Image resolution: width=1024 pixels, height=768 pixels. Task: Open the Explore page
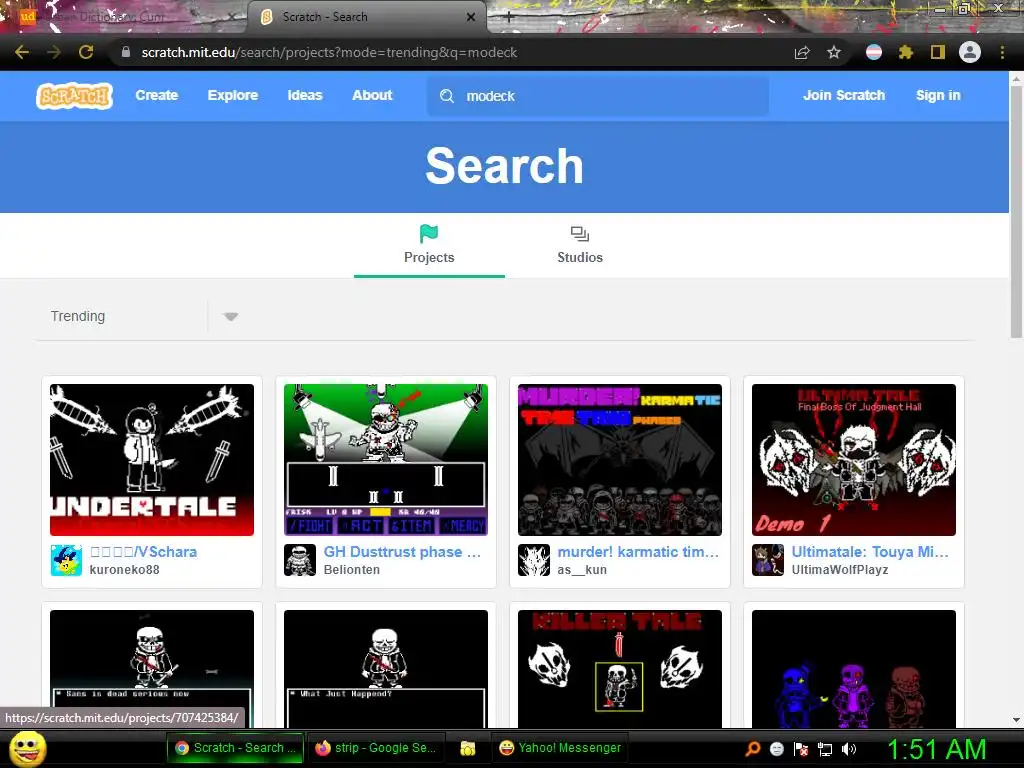click(232, 95)
